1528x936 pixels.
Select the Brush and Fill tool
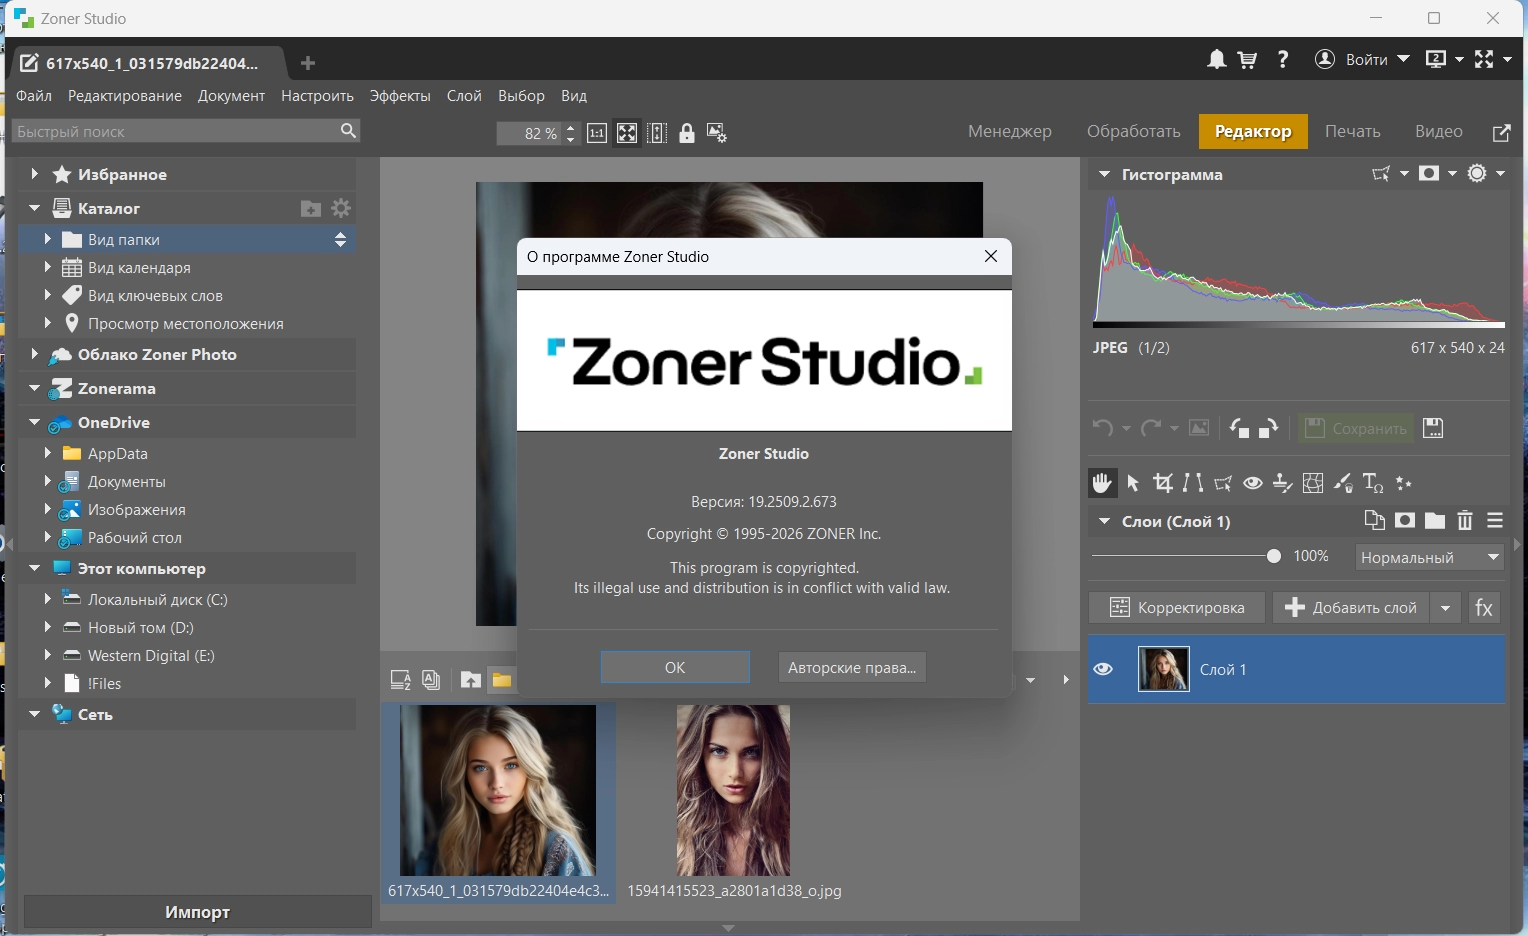point(1343,483)
